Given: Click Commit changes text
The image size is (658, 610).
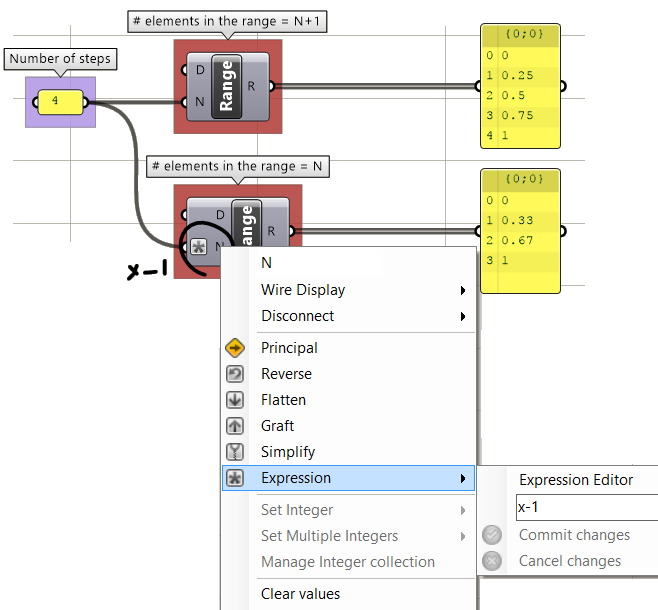Looking at the screenshot, I should (574, 535).
